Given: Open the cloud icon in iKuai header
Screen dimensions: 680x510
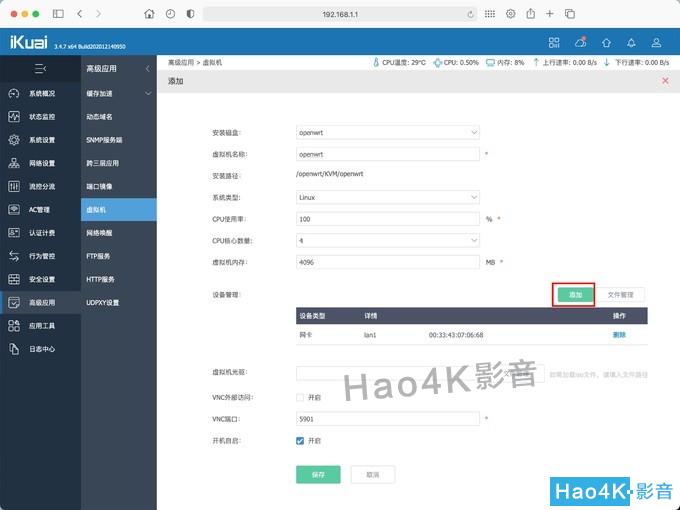Looking at the screenshot, I should pos(580,42).
